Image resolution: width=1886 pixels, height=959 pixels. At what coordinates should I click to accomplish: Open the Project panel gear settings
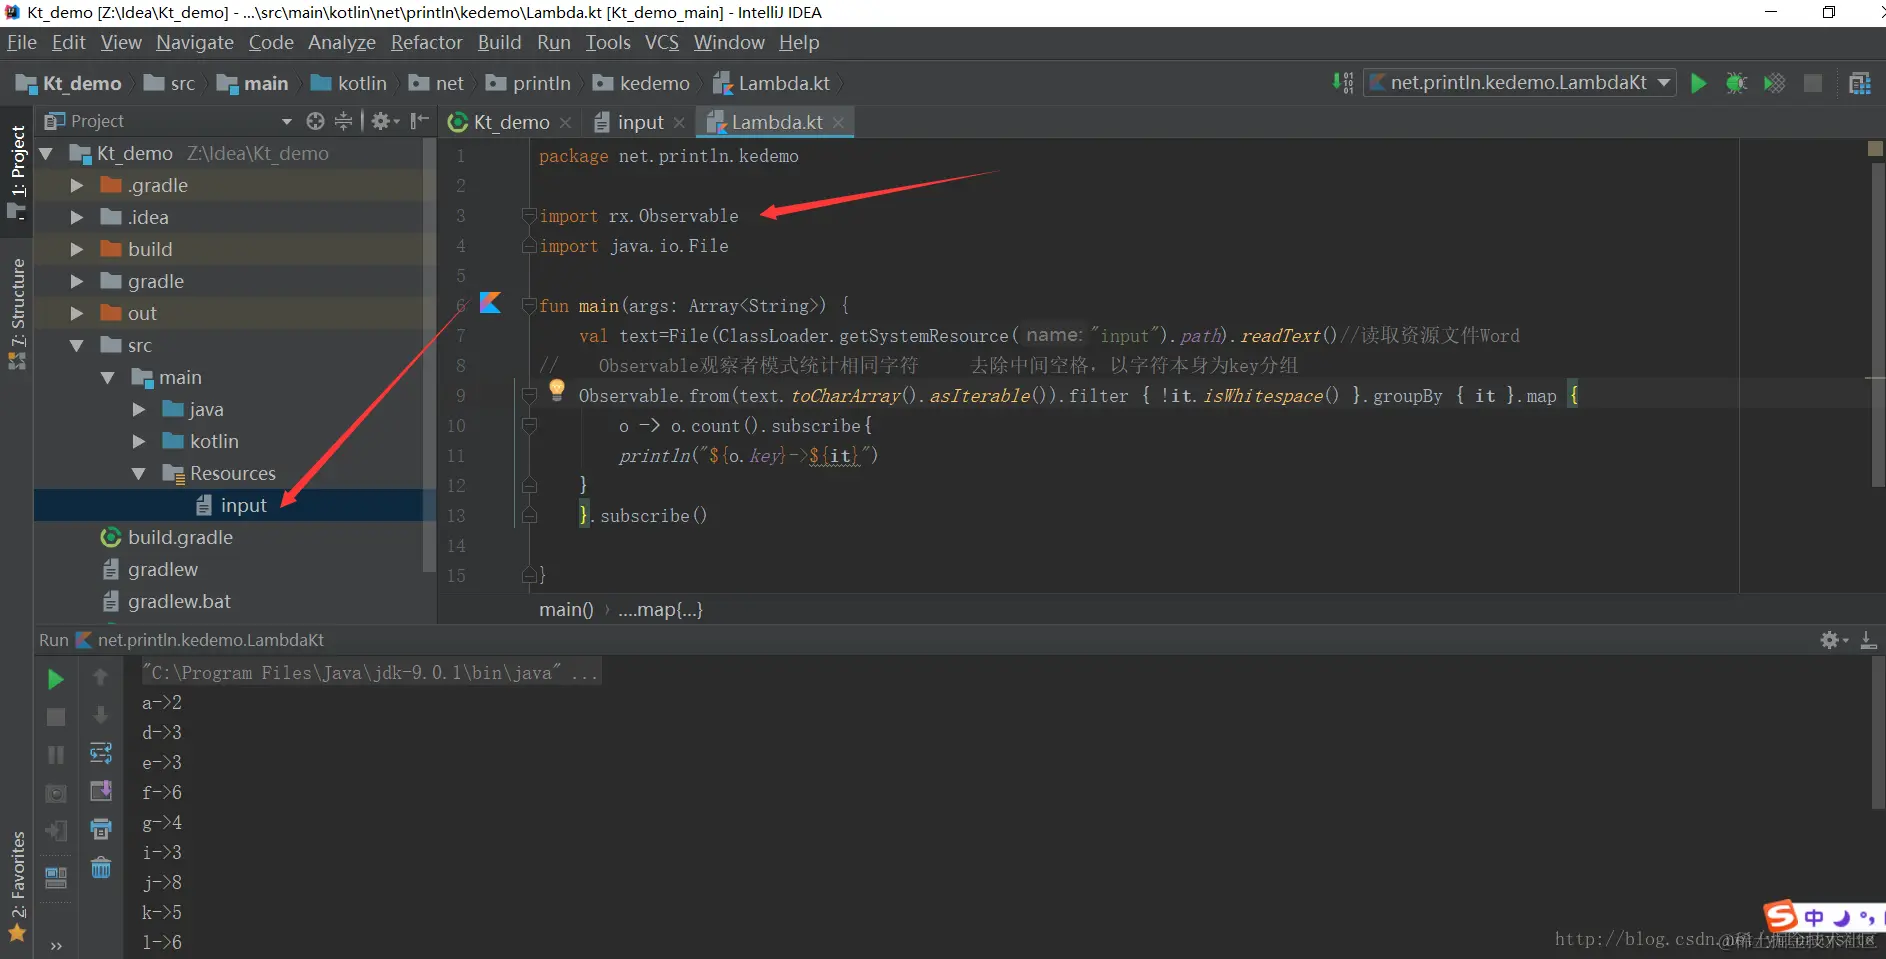click(384, 121)
